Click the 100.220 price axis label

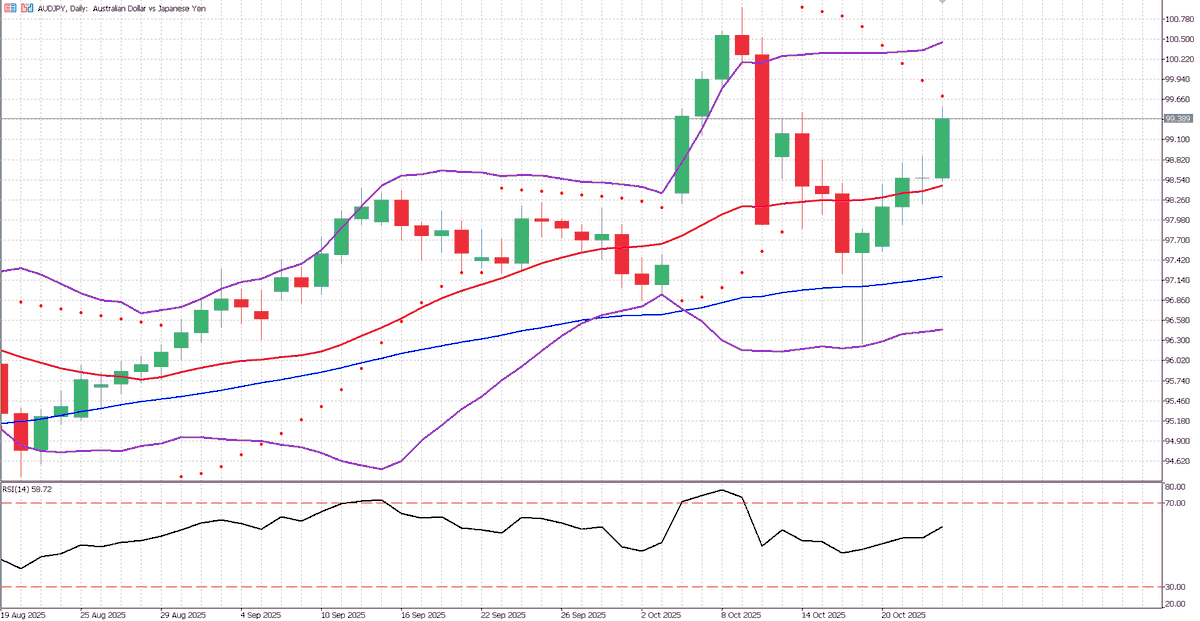[1178, 59]
